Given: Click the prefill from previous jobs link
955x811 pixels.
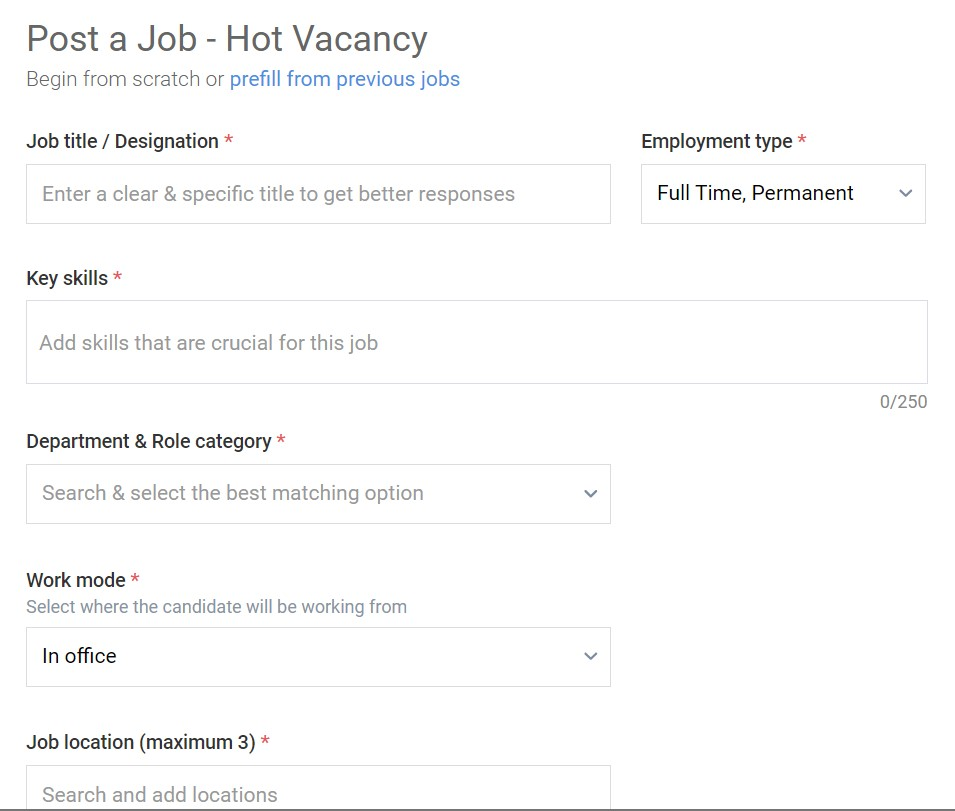Looking at the screenshot, I should [x=345, y=79].
